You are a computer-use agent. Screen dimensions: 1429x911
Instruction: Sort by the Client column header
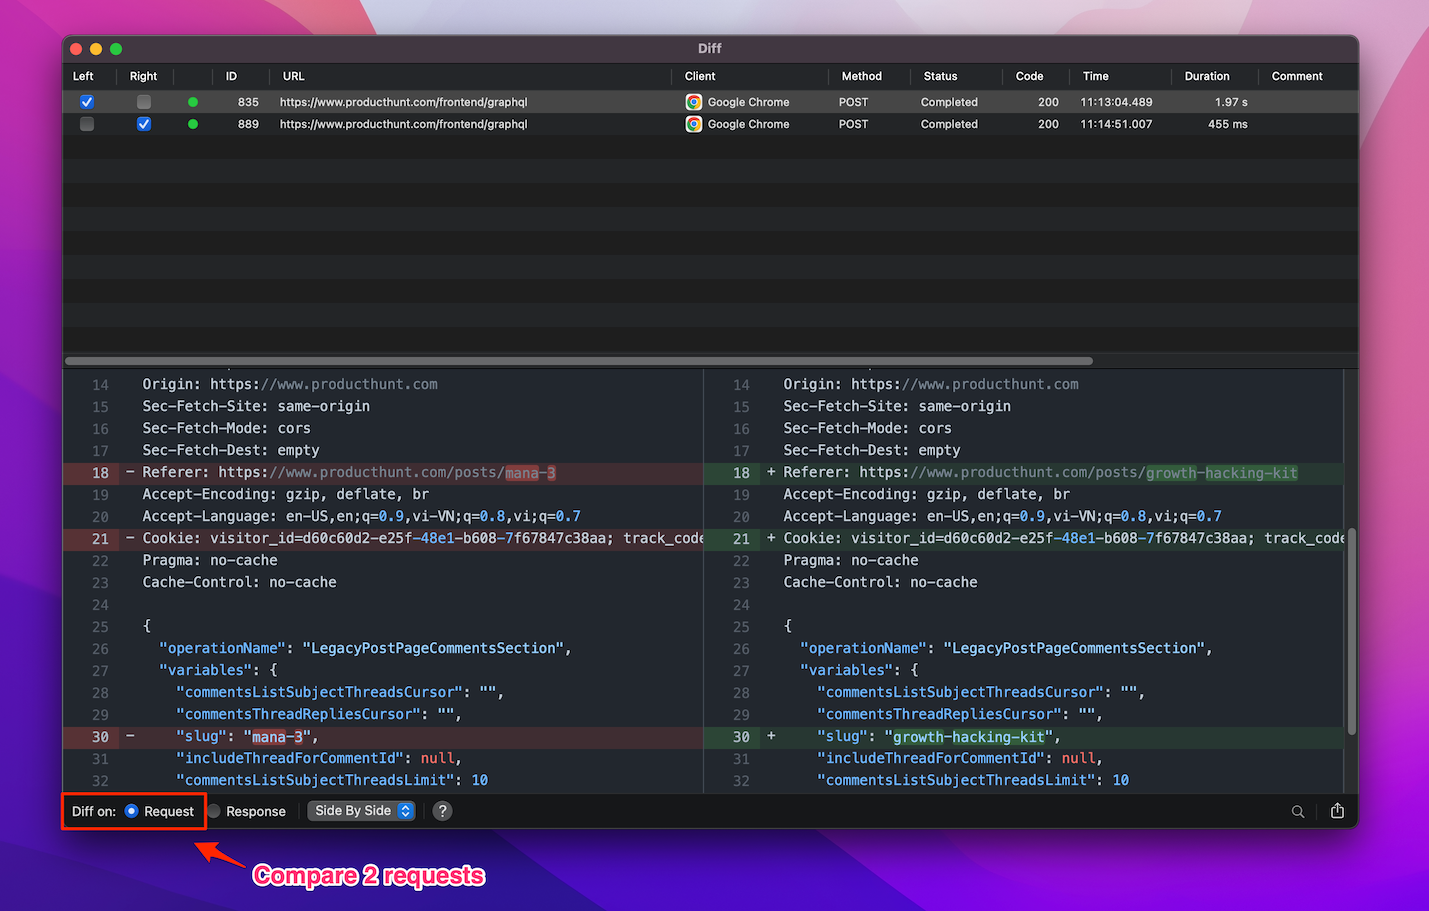700,76
